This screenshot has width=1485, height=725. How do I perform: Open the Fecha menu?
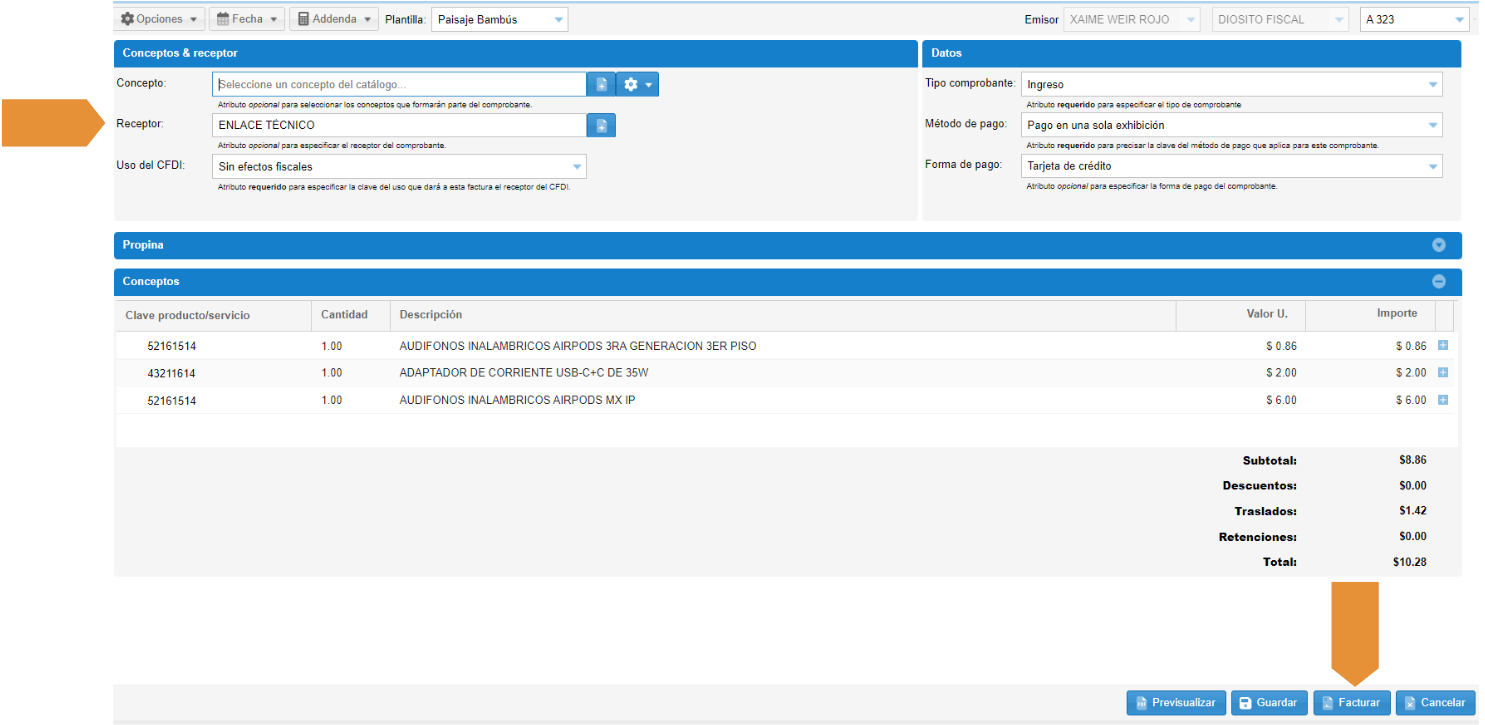coord(247,19)
